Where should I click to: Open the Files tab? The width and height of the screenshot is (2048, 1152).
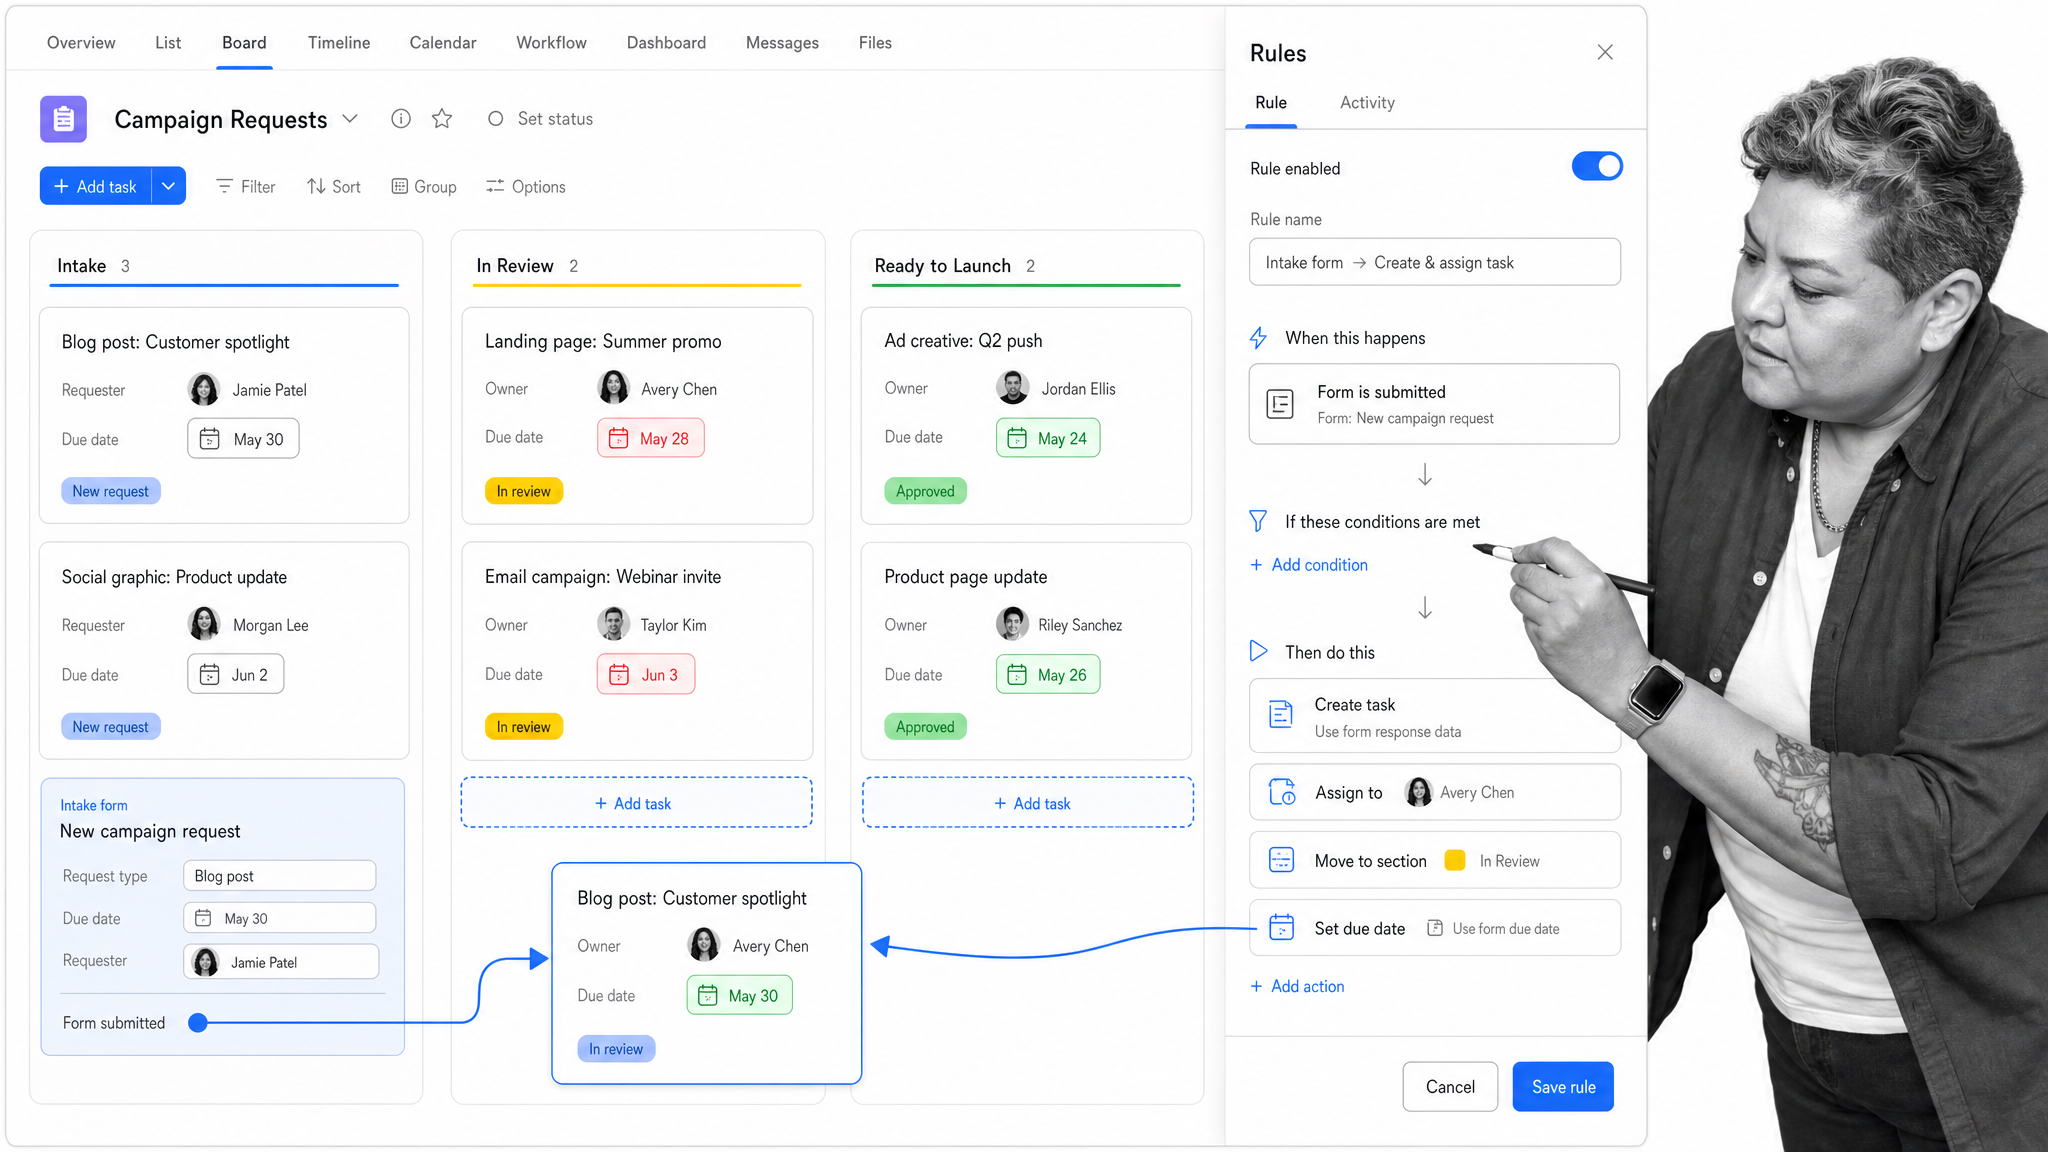point(875,42)
